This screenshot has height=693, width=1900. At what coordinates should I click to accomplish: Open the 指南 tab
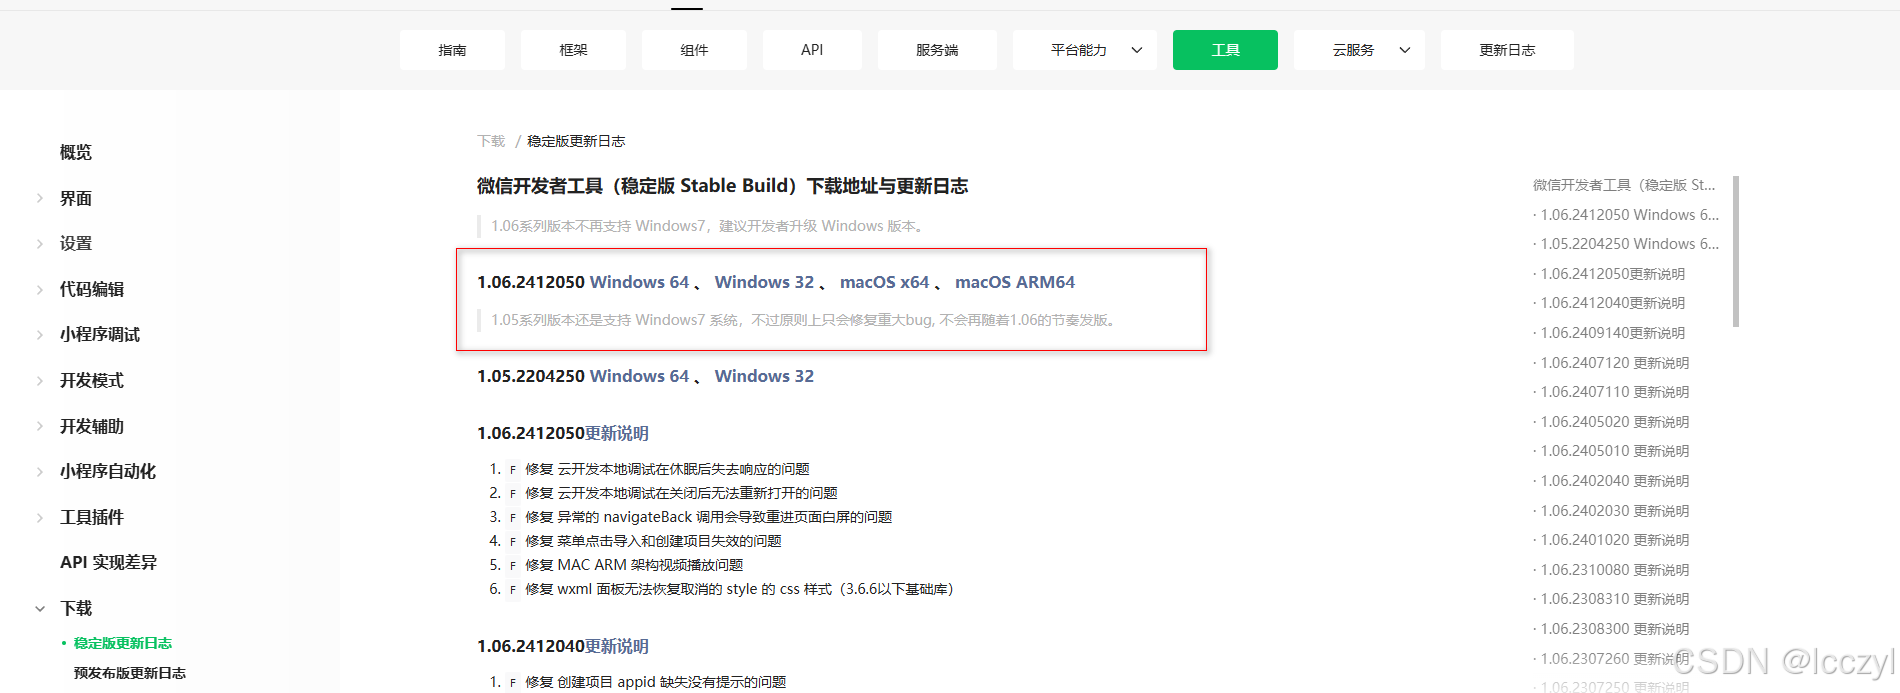(452, 50)
